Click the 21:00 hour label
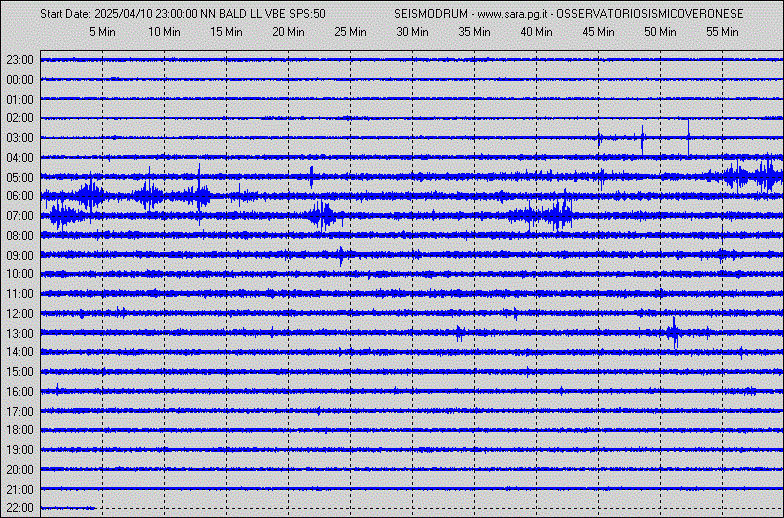This screenshot has width=784, height=518. coord(20,490)
